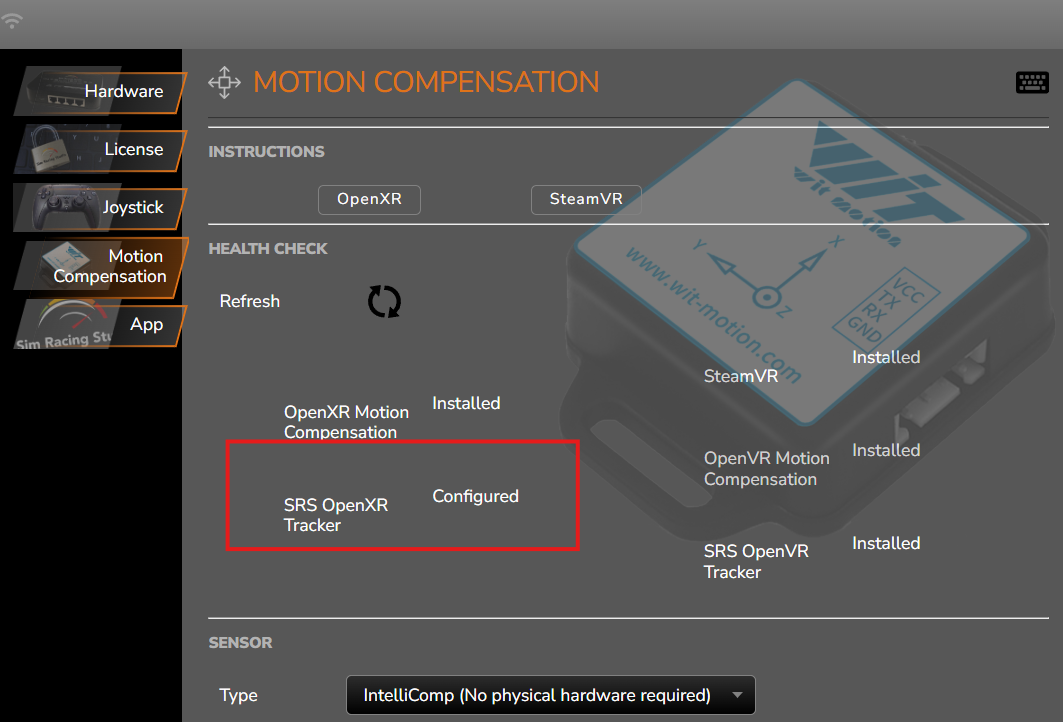
Task: Click the SENSOR section heading
Action: [240, 643]
